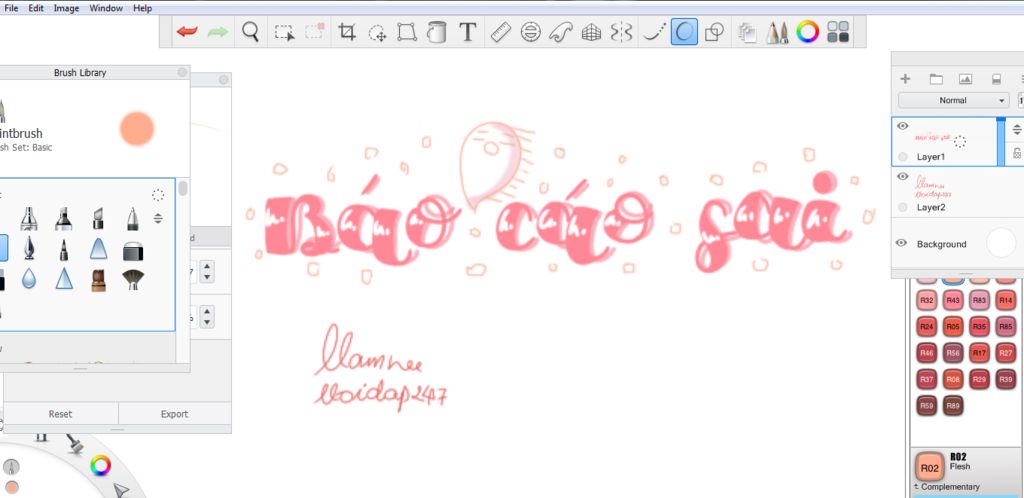Open the Perspective Guide tool
The width and height of the screenshot is (1024, 498).
[x=591, y=32]
